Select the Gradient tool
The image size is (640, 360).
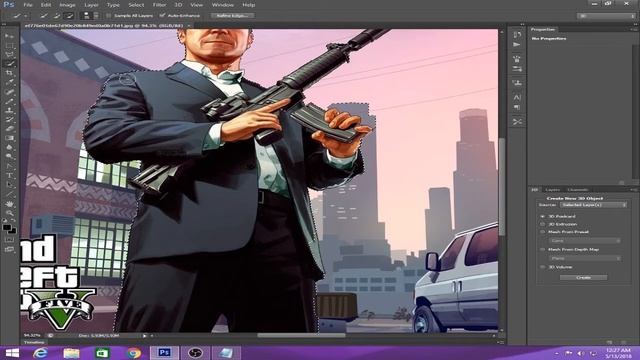[9, 138]
